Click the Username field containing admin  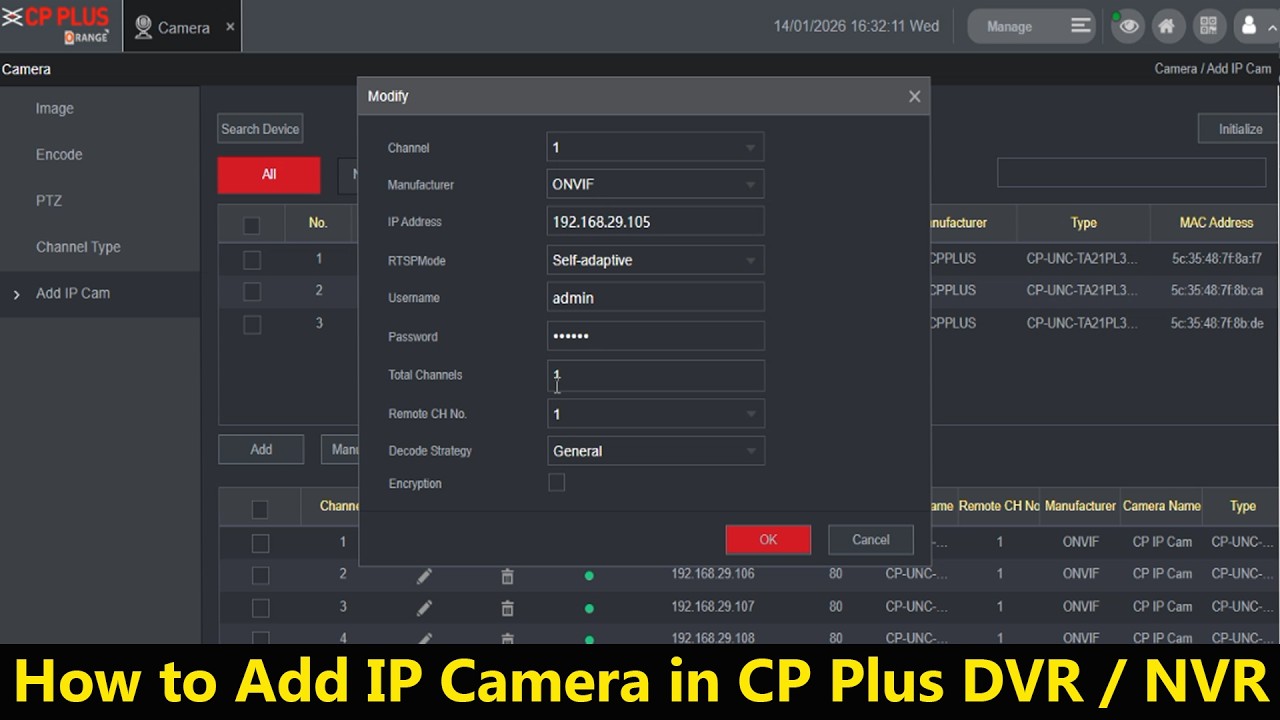[655, 298]
